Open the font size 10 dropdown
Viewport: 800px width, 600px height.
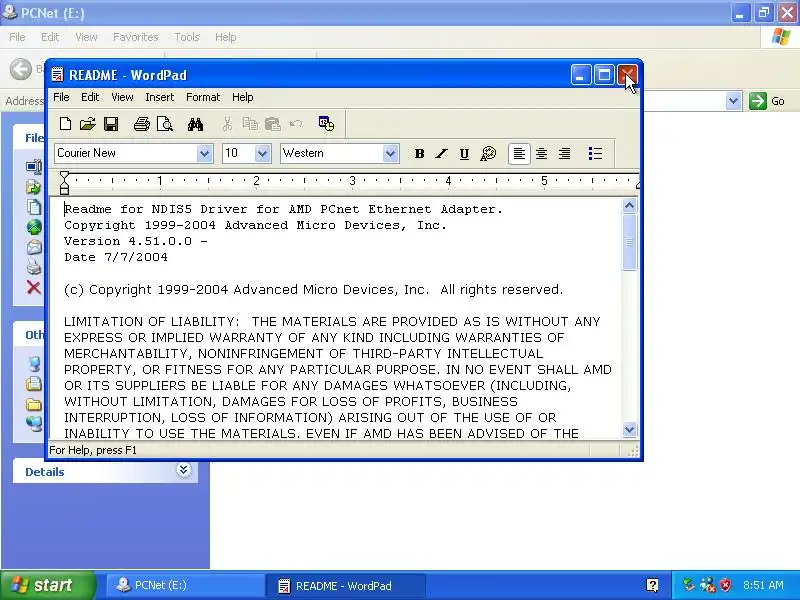pos(262,154)
